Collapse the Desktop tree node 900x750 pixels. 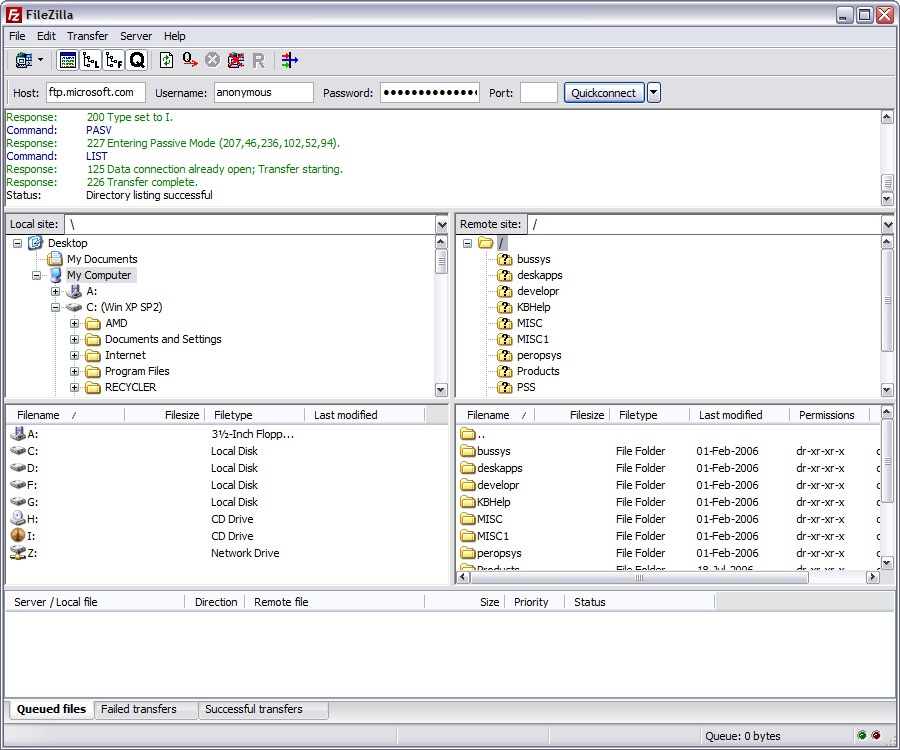tap(18, 243)
